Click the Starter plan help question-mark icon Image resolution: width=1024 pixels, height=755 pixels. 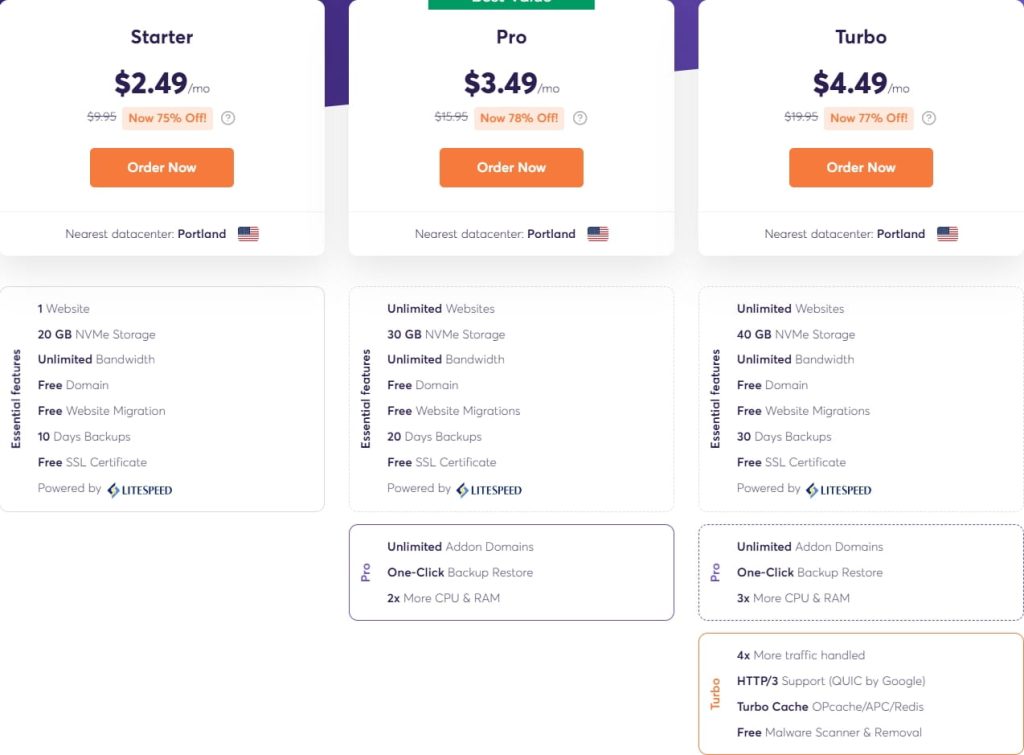228,118
